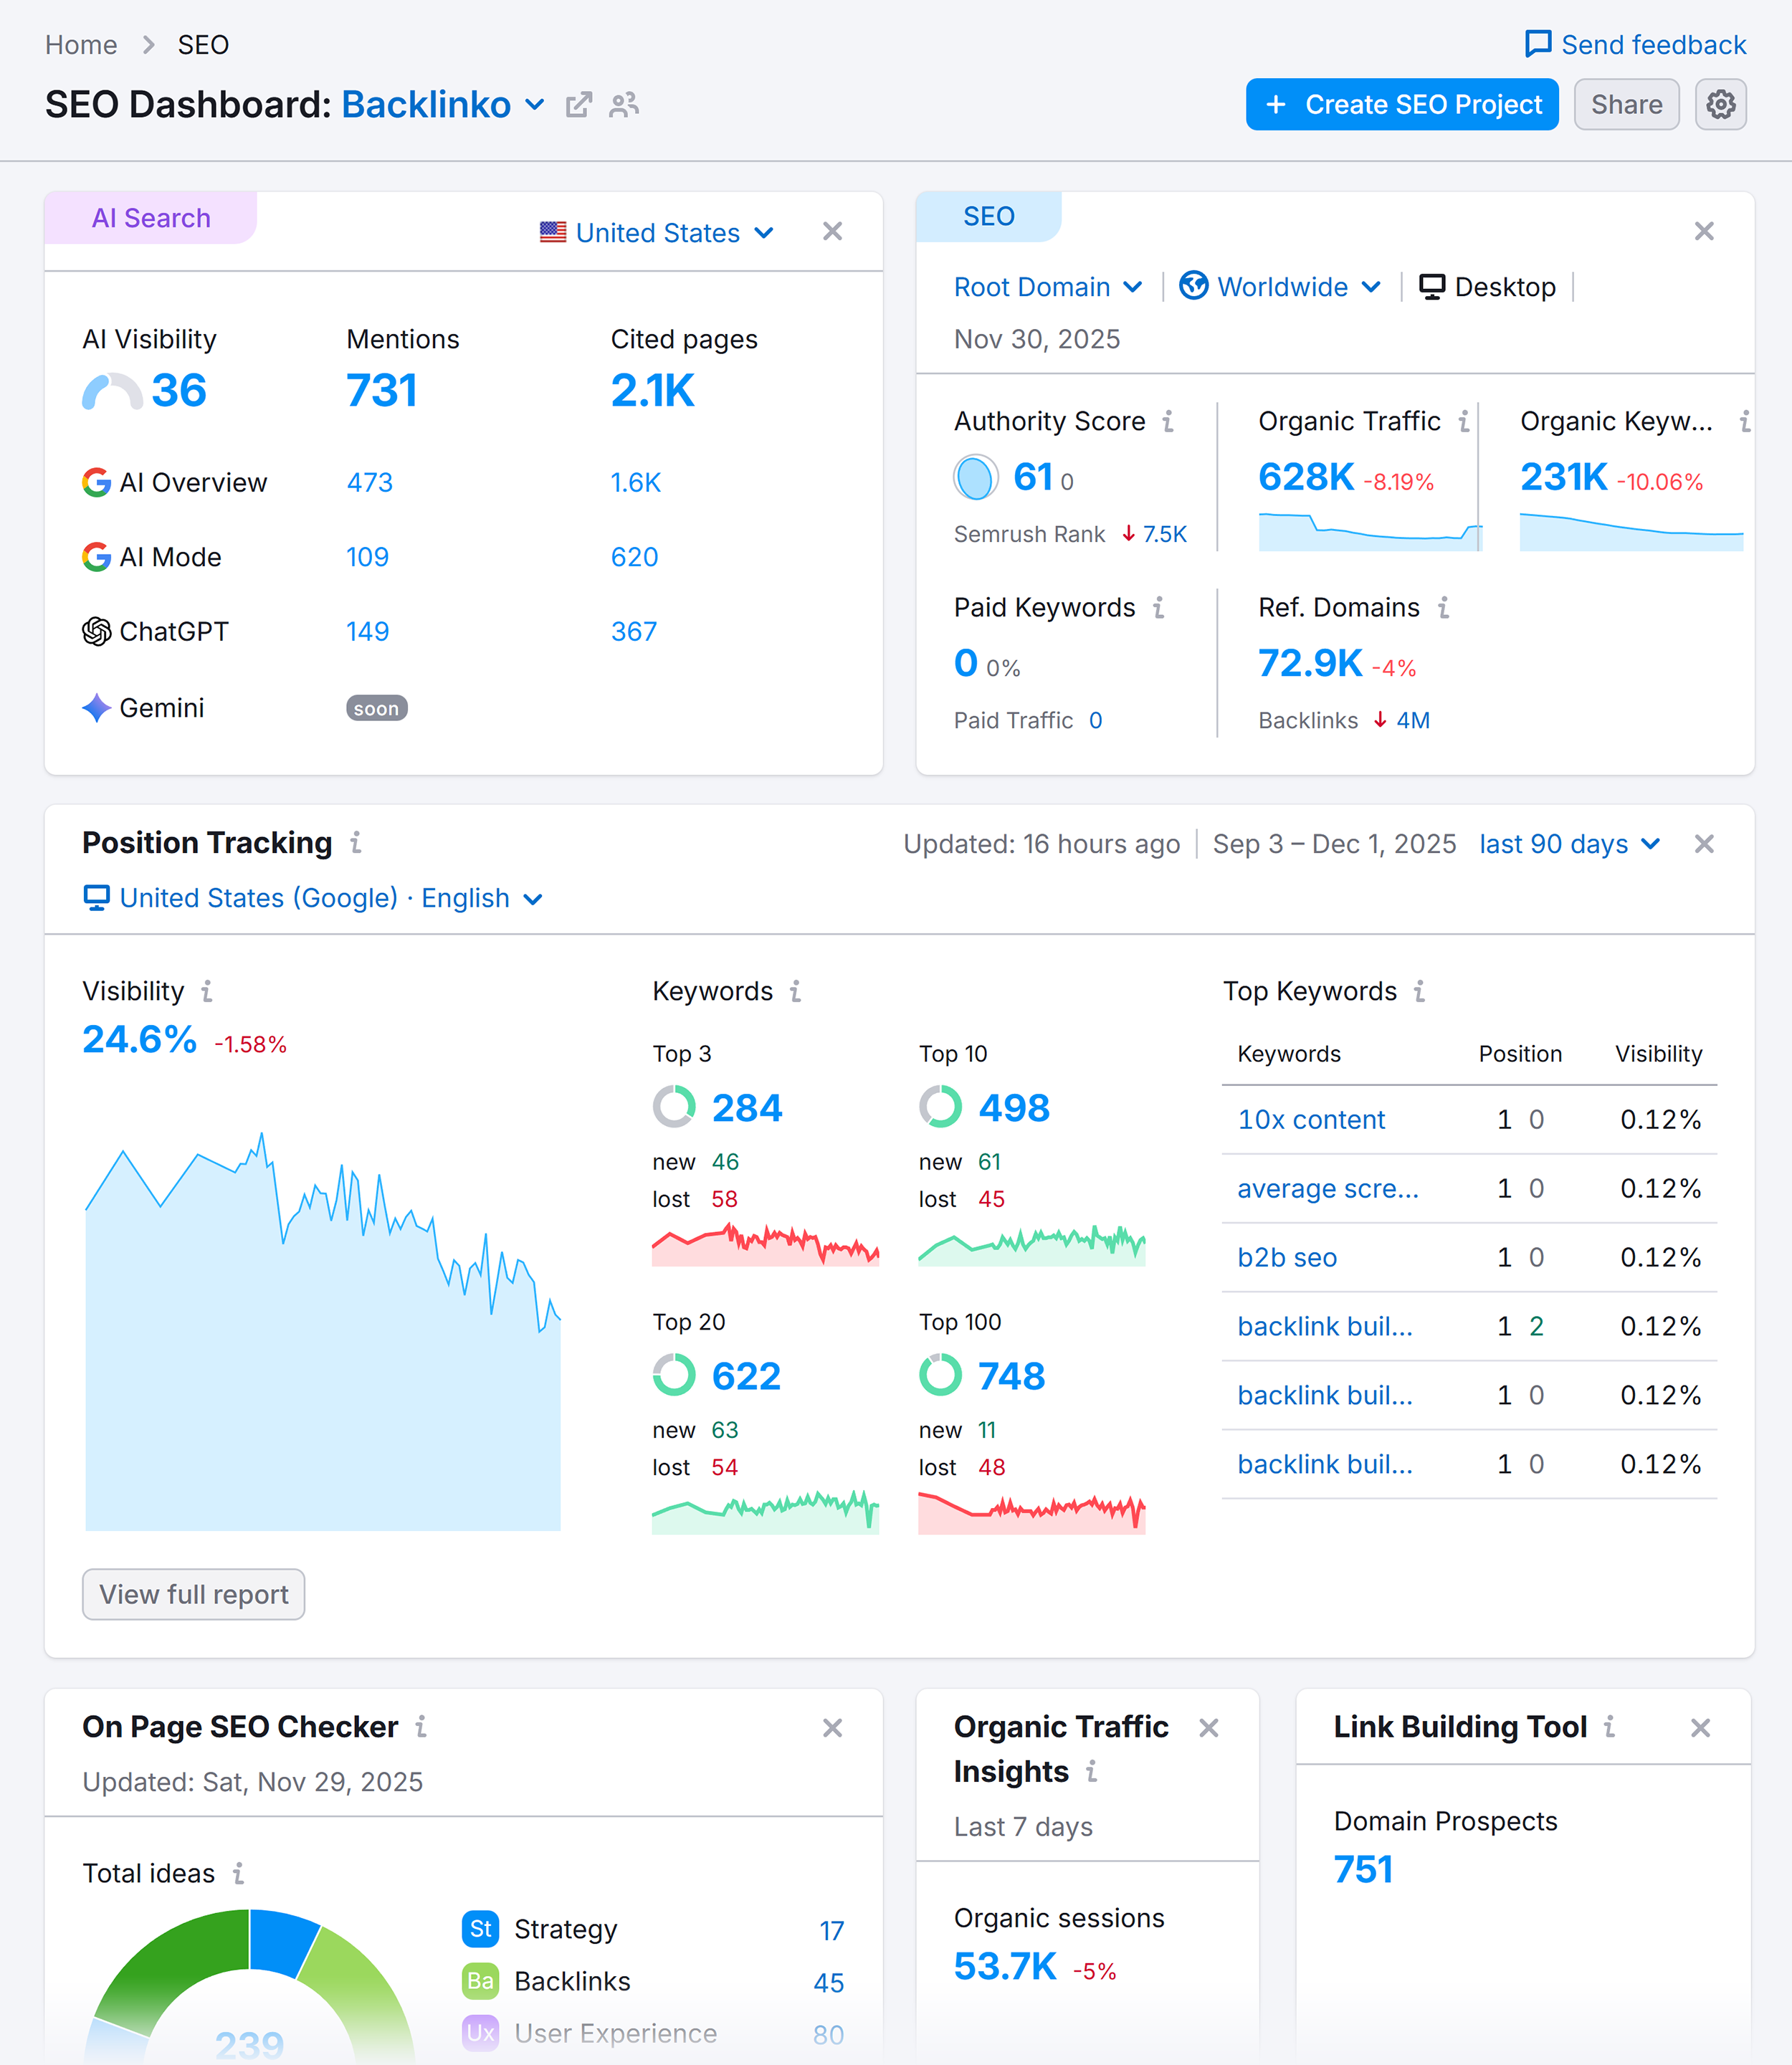Click the Visibility info icon in Position Tracking
The image size is (1792, 2065).
point(207,991)
